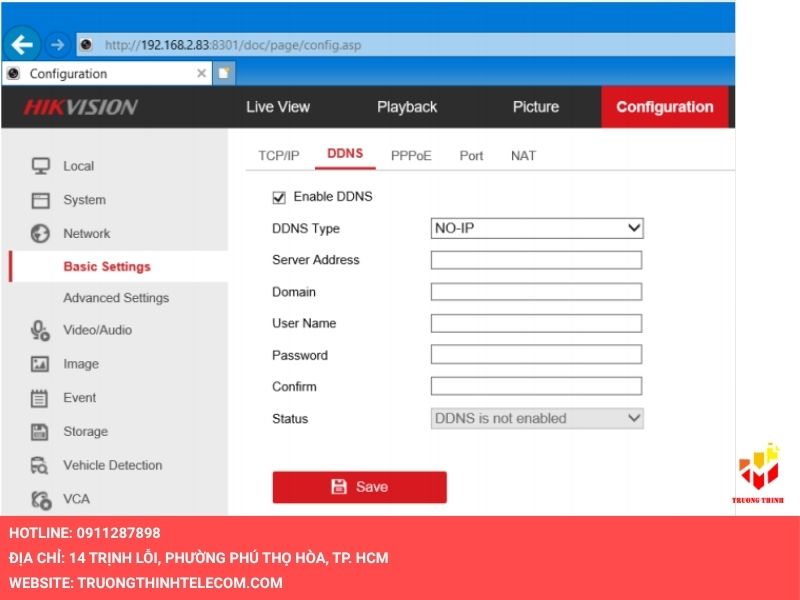
Task: Click the Local monitor icon
Action: coord(41,166)
